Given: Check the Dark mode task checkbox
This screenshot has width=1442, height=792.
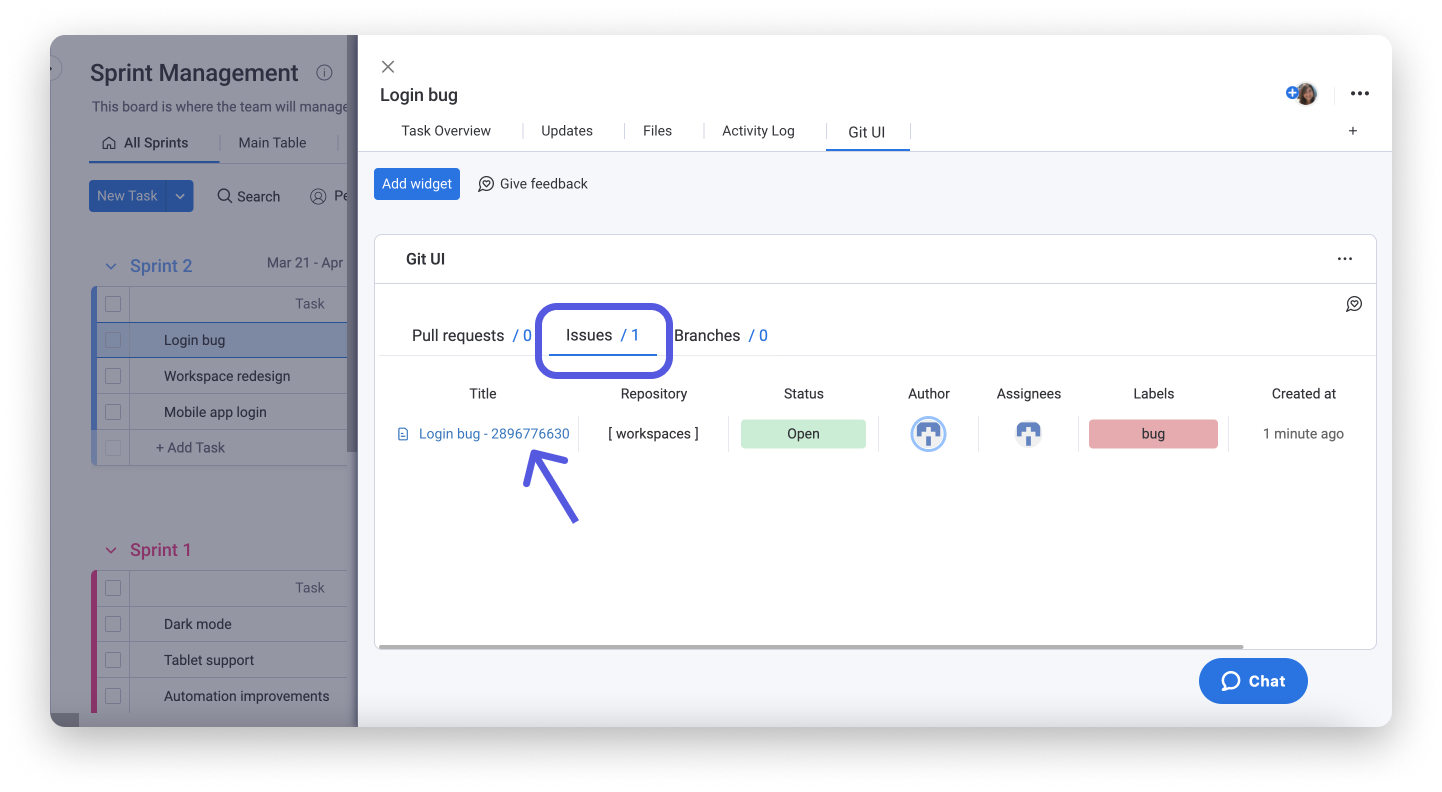Looking at the screenshot, I should coord(113,623).
